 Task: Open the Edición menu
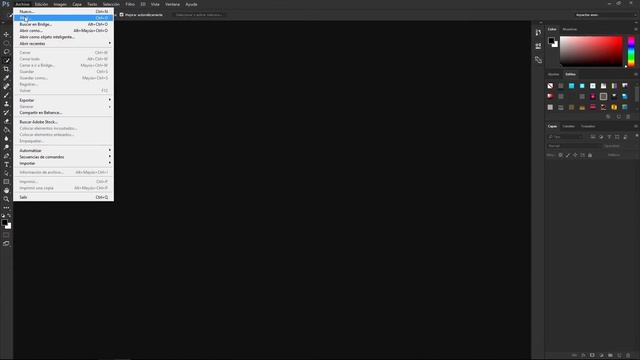(x=41, y=4)
